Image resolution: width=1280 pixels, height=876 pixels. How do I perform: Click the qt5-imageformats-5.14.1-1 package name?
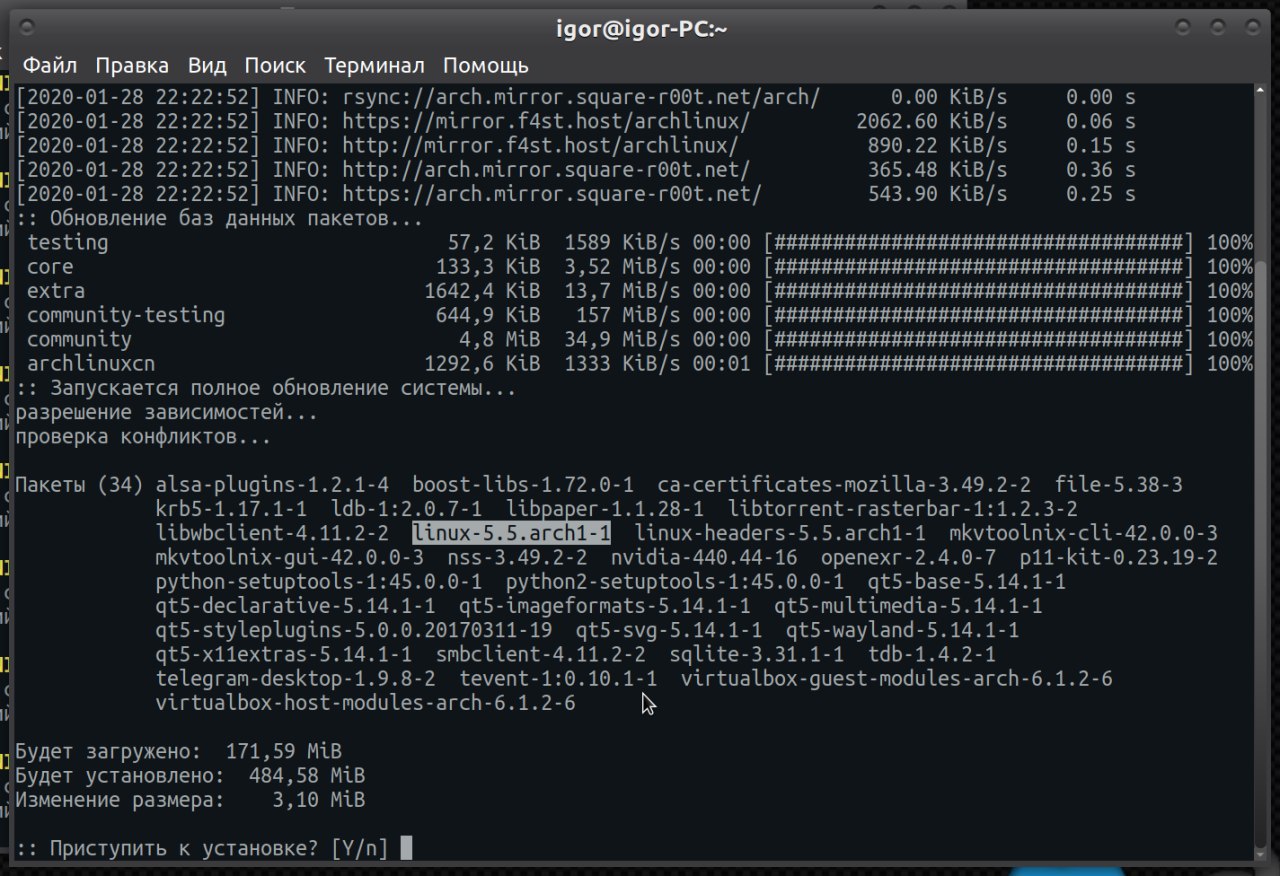coord(605,606)
